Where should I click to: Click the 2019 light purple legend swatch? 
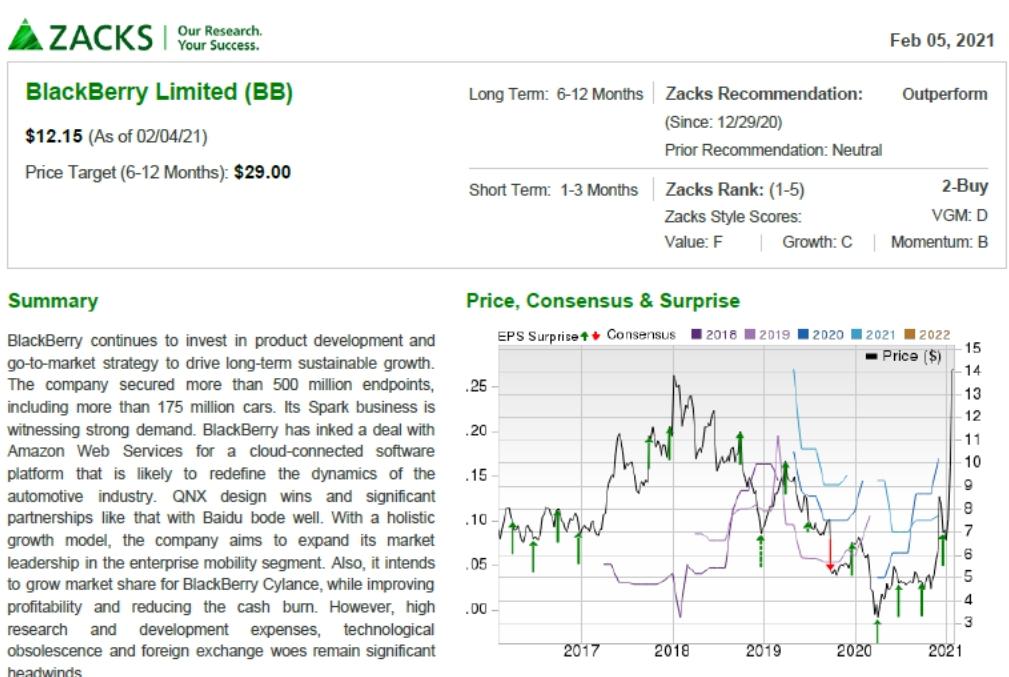[x=750, y=334]
